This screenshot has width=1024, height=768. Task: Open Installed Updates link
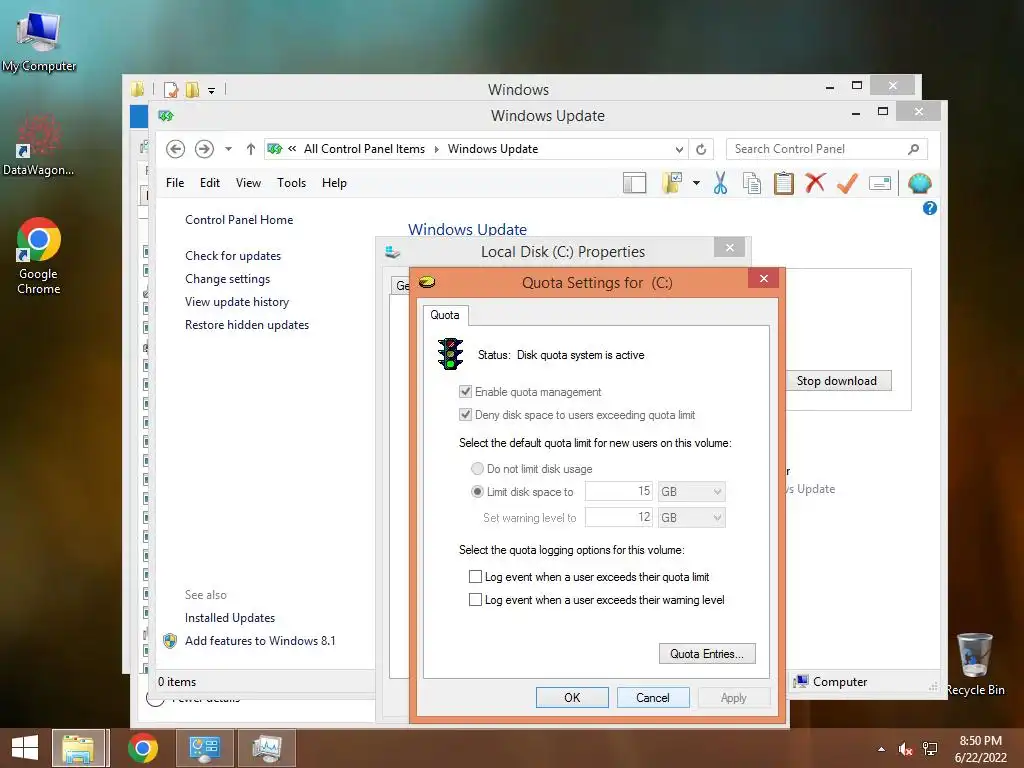coord(230,618)
